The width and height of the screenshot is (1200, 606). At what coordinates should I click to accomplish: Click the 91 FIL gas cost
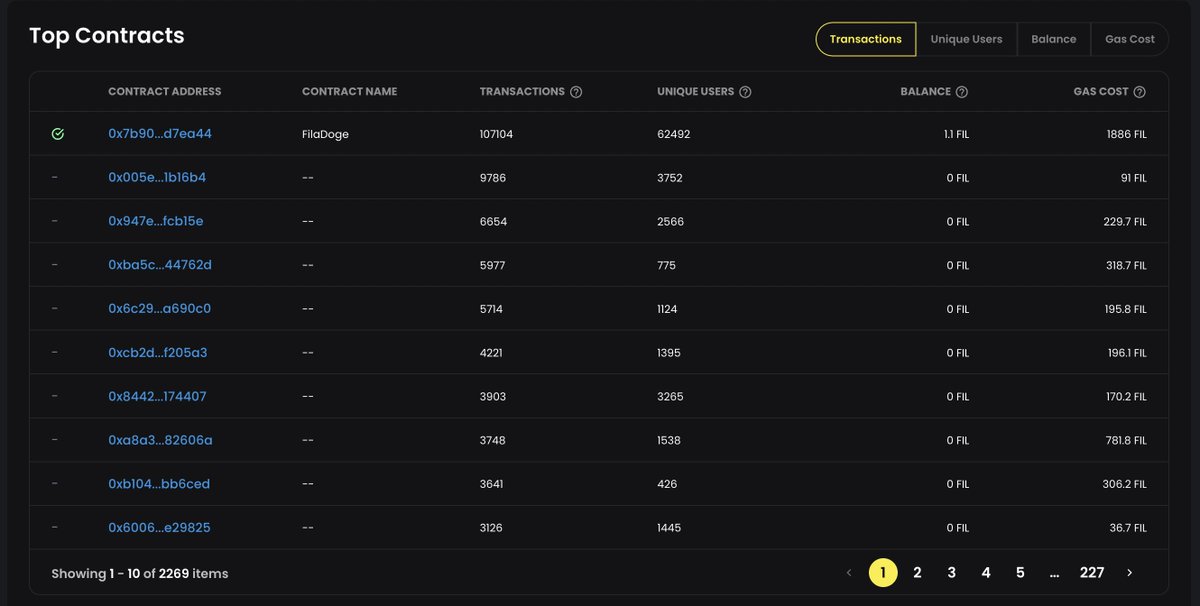pos(1133,178)
